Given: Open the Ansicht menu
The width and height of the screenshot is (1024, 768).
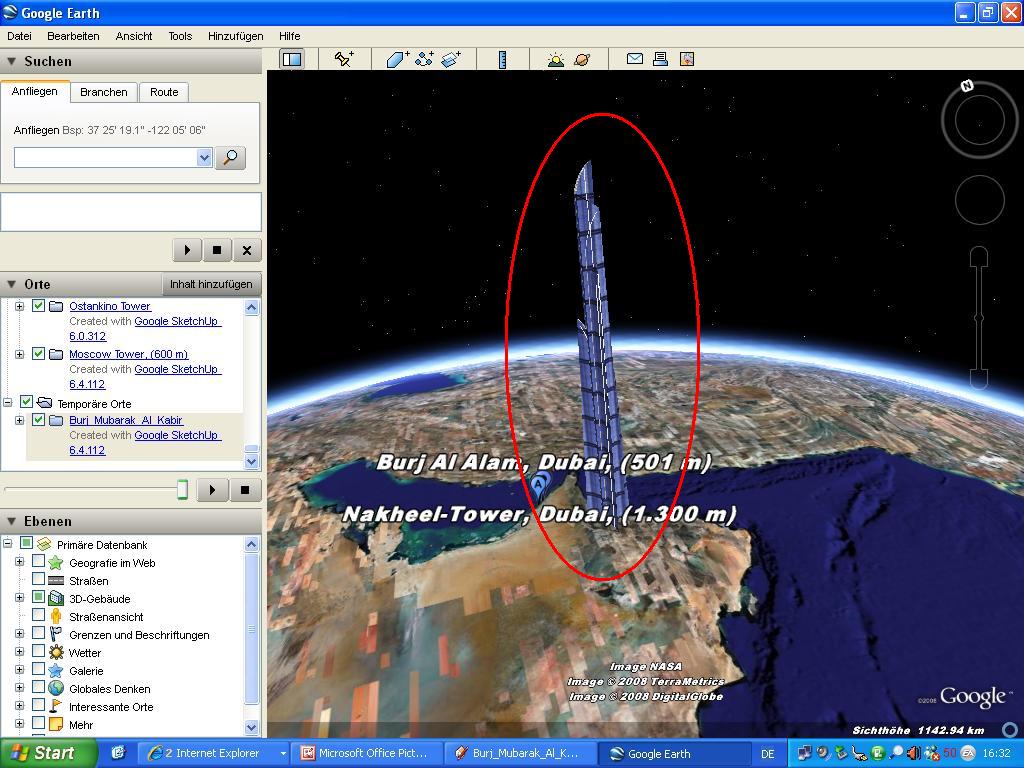Looking at the screenshot, I should 134,37.
